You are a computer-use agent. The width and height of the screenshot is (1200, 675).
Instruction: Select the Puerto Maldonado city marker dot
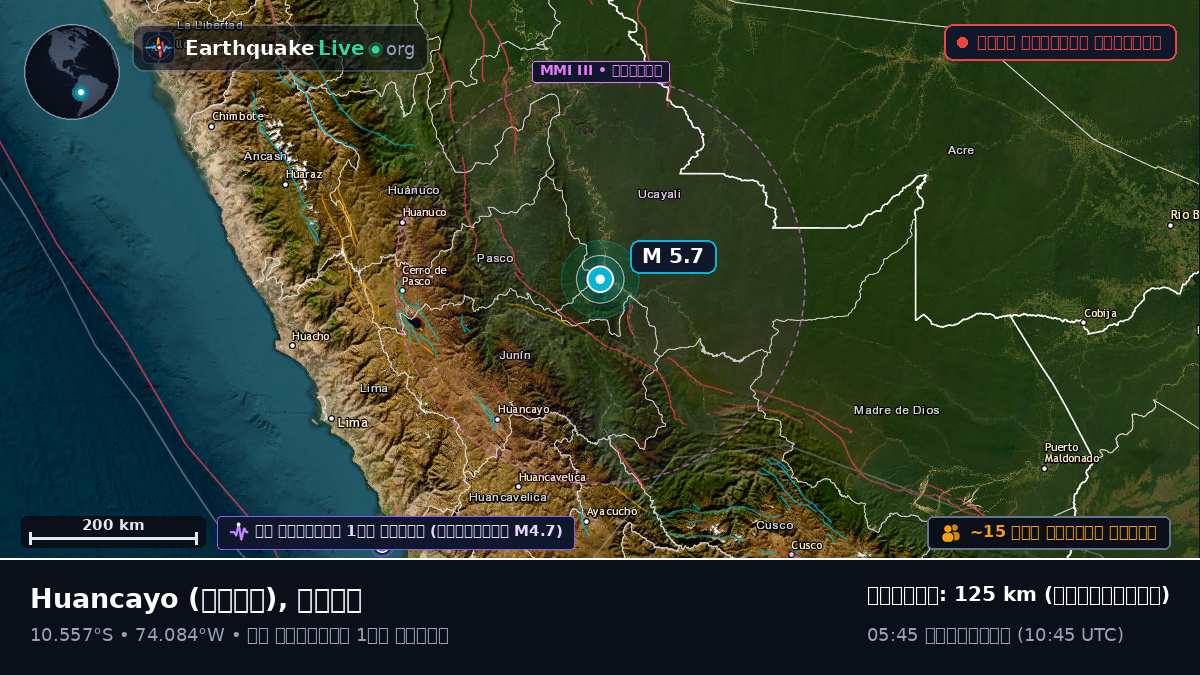click(1044, 468)
